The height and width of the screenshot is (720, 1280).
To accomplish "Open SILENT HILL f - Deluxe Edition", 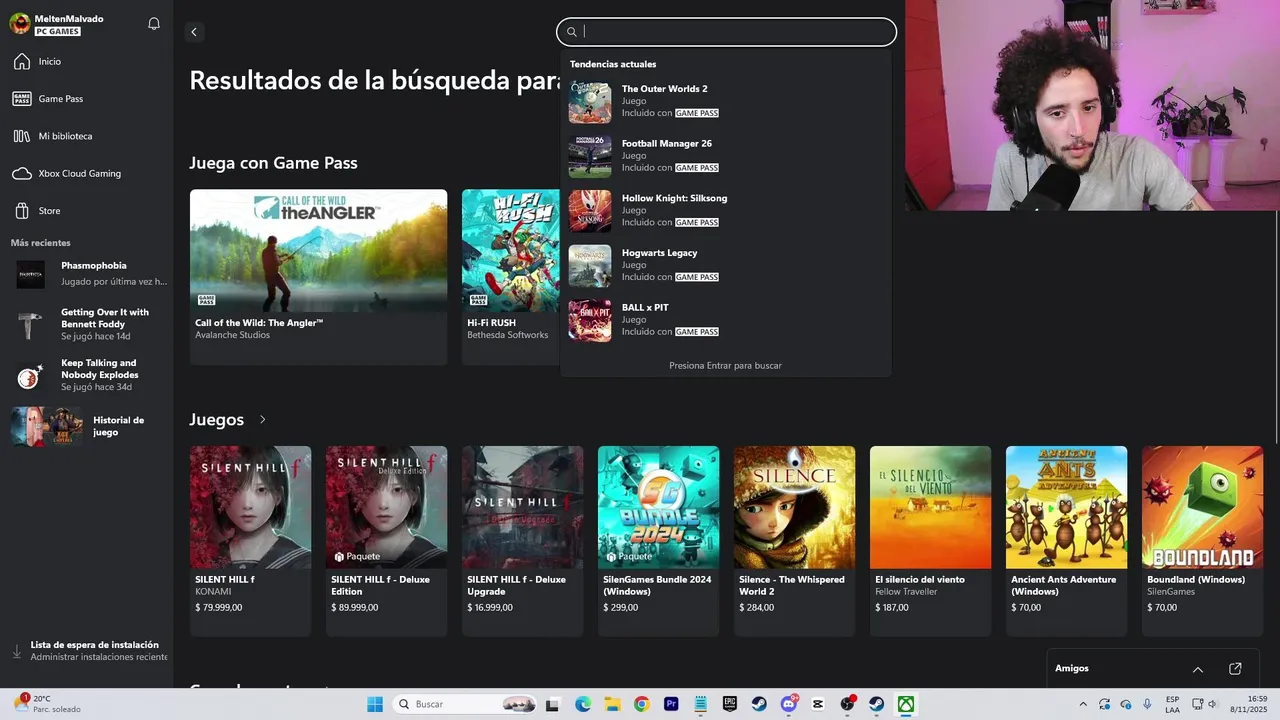I will coord(386,541).
